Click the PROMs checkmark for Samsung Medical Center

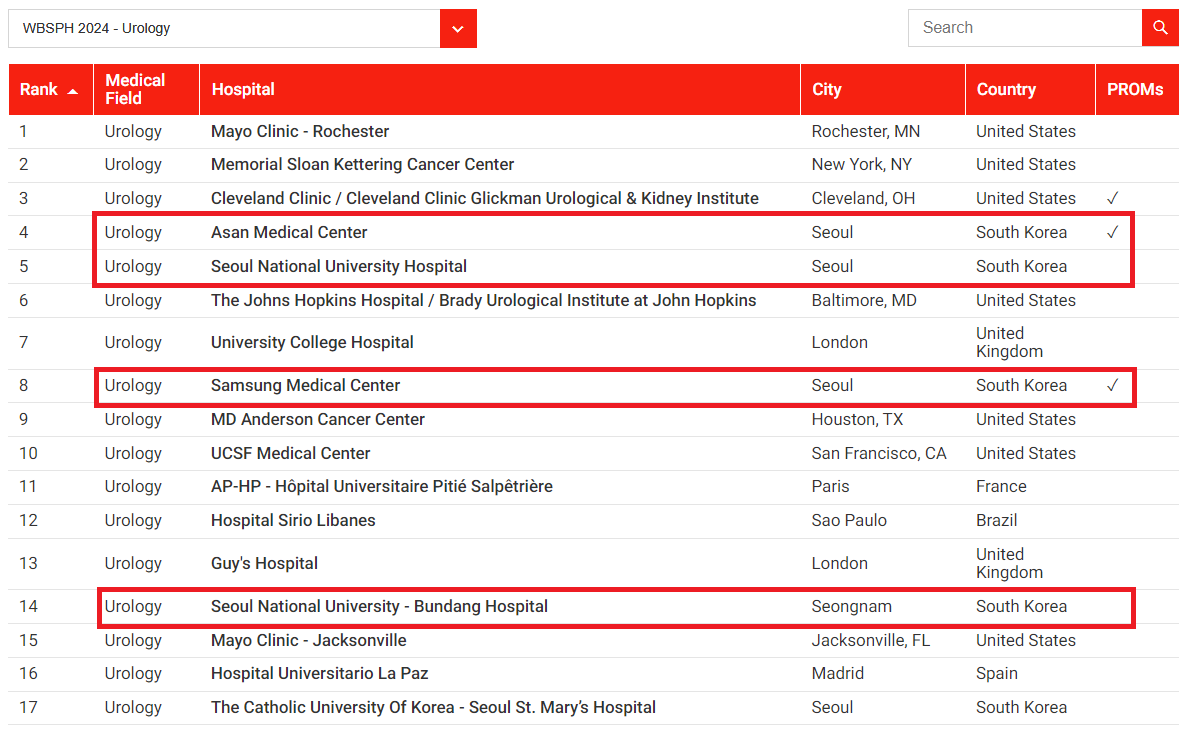pos(1112,385)
